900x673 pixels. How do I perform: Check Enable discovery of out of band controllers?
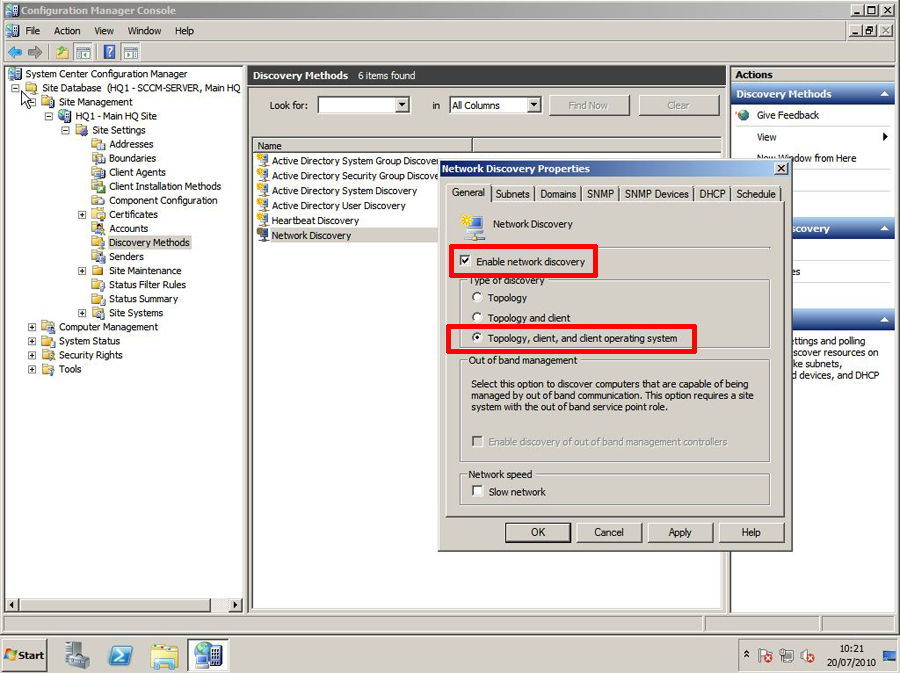click(x=477, y=441)
